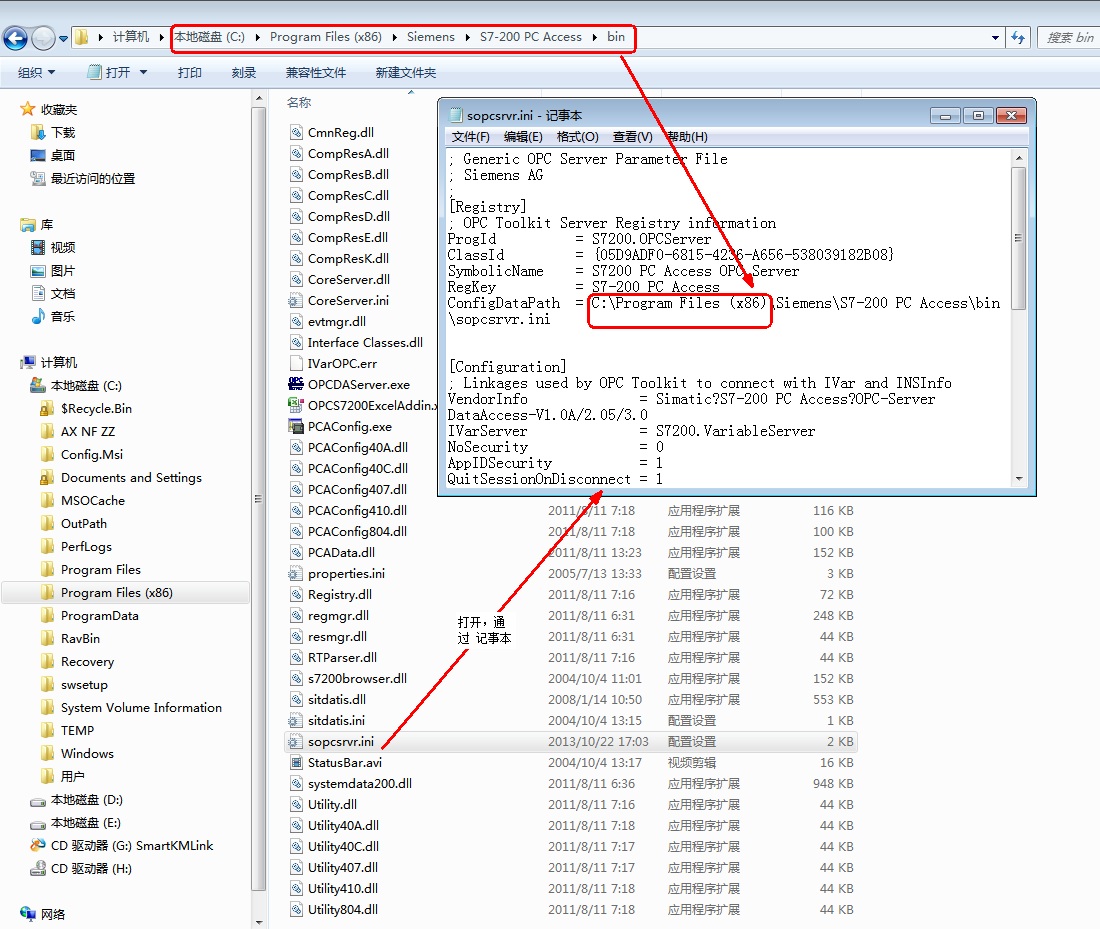Select the sitdatis.ini file icon
Screen dimensions: 1100x929
(x=295, y=720)
